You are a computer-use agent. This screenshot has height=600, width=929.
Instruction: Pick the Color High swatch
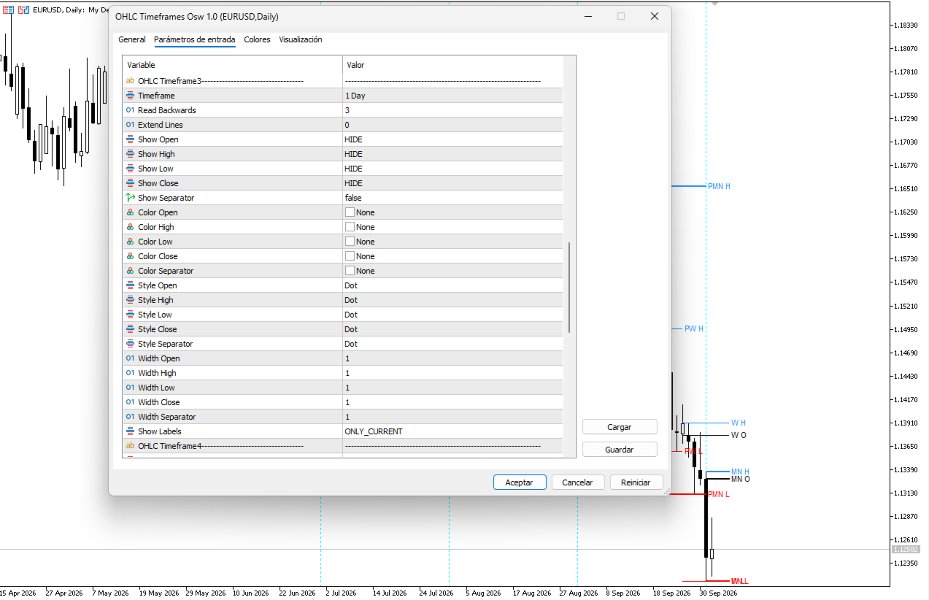tap(350, 227)
